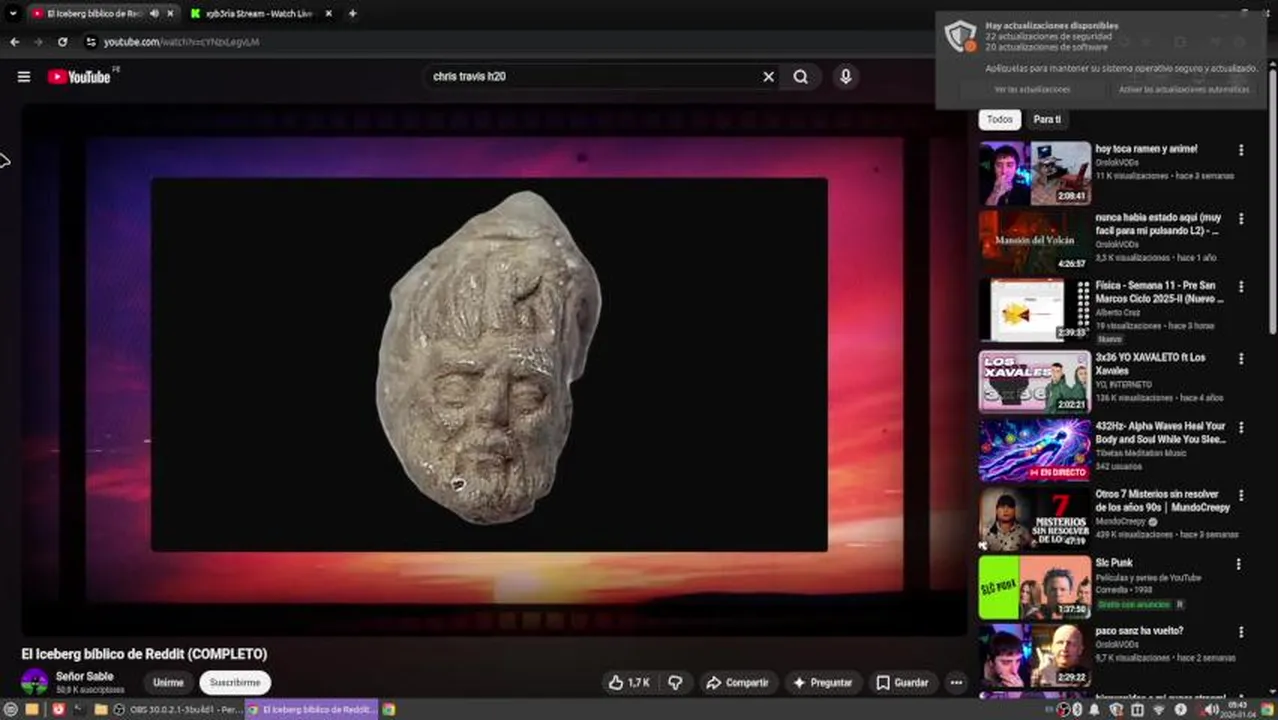Select the 'Todos' filter chip
The height and width of the screenshot is (720, 1278).
tap(1000, 119)
